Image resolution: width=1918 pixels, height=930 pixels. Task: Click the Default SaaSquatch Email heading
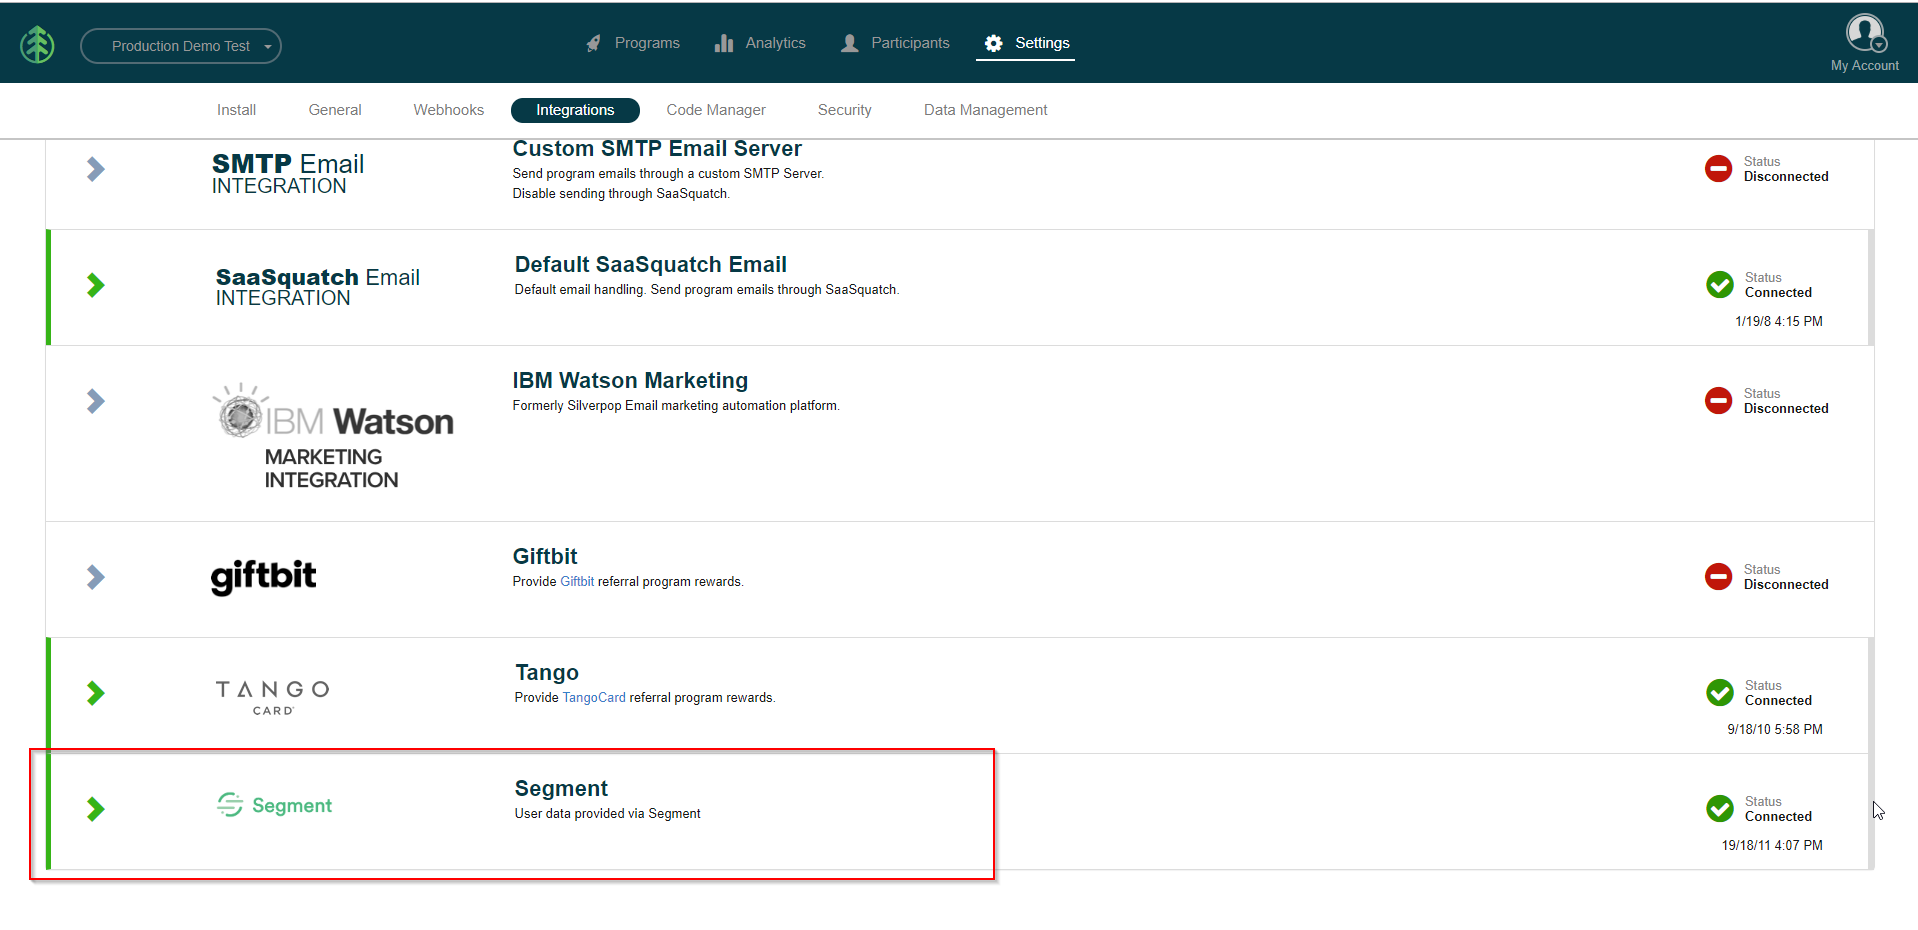pos(651,265)
